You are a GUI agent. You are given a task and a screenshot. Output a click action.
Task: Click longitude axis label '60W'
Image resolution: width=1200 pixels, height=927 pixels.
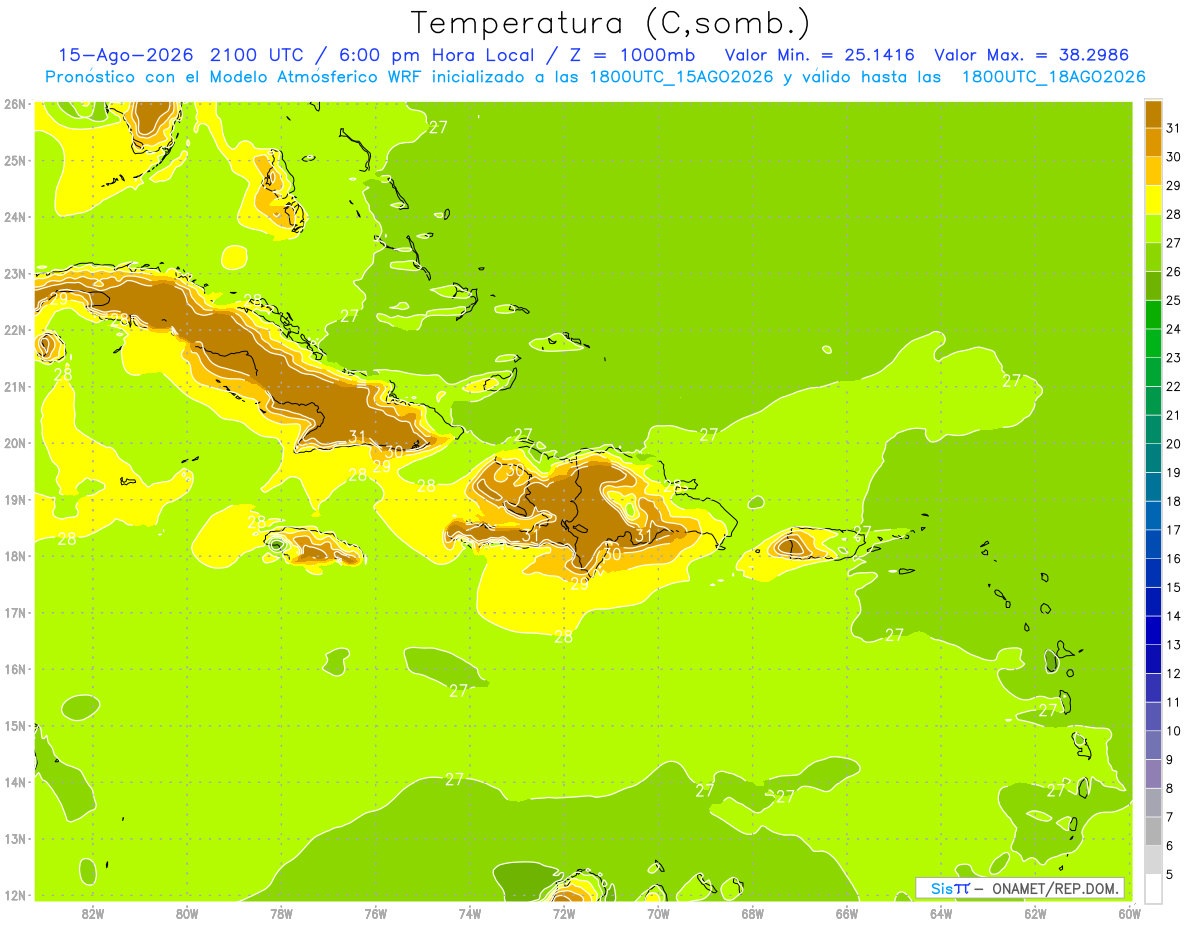click(1128, 914)
